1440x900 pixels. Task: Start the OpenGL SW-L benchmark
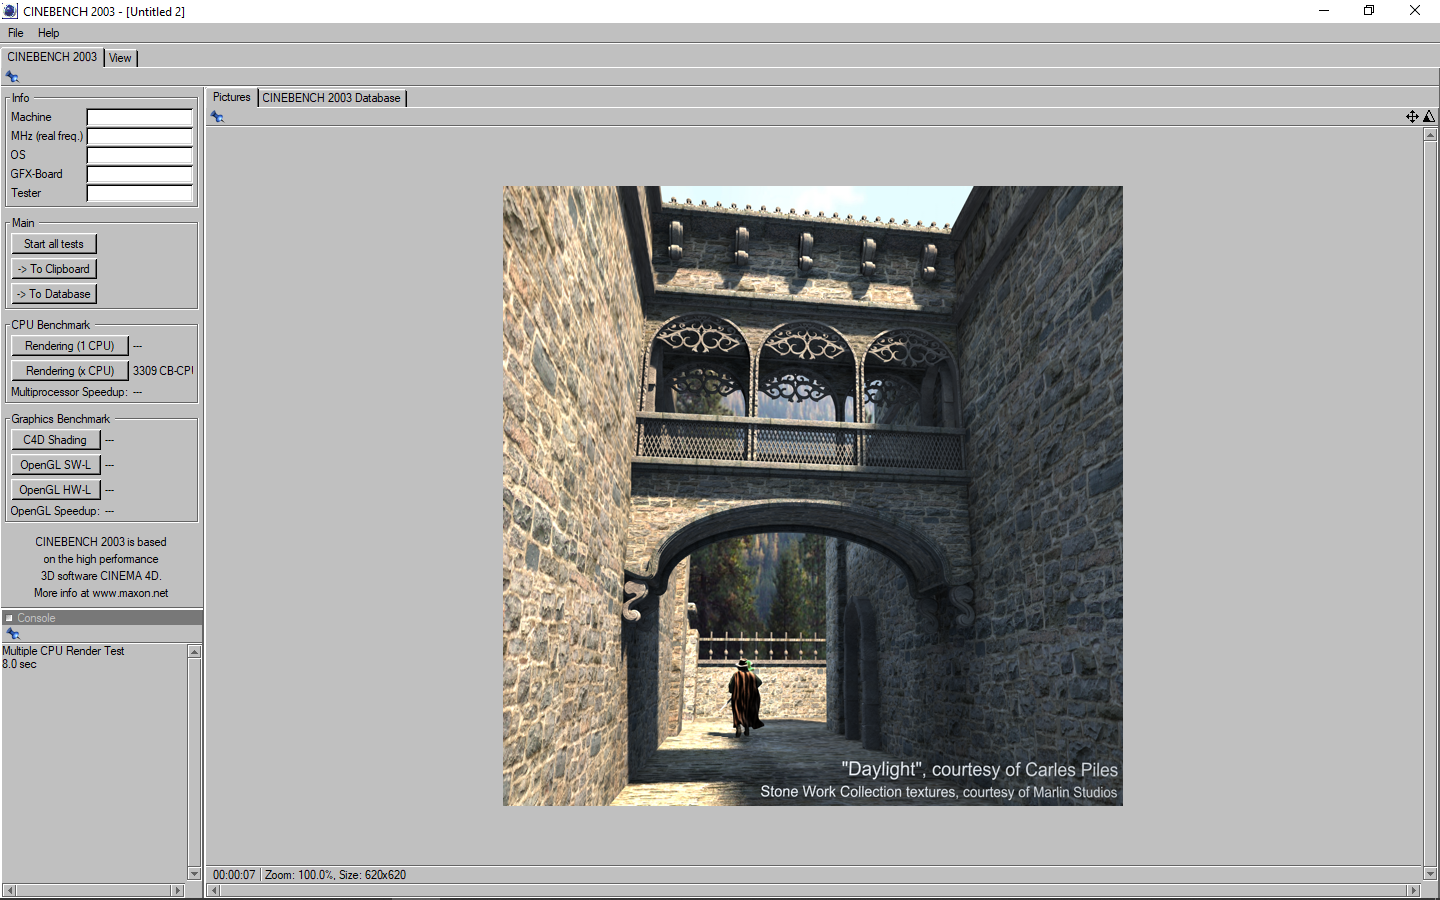(56, 465)
